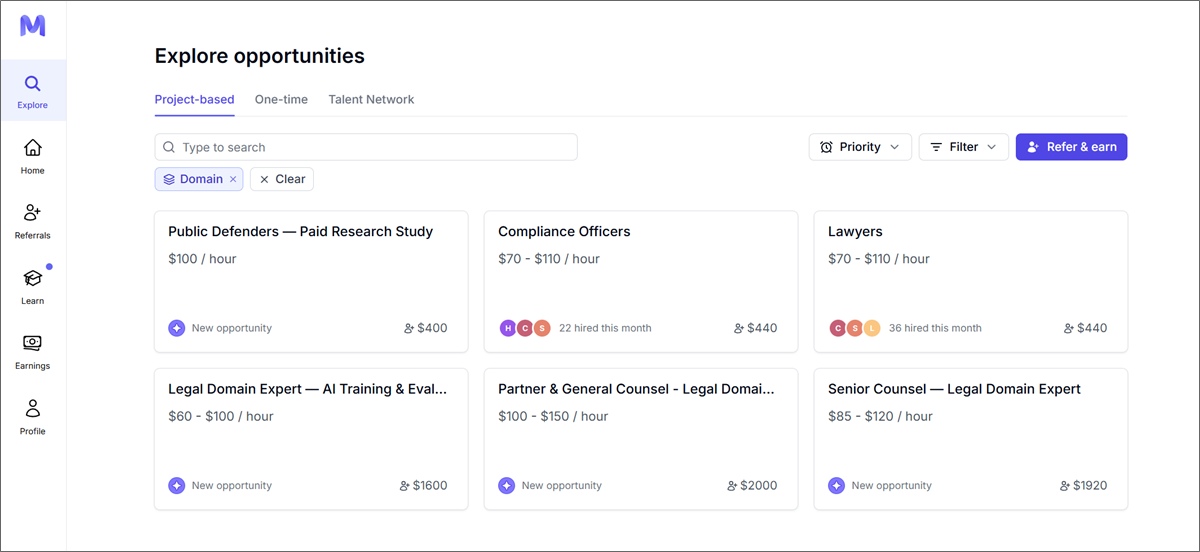Open the Learn sidebar section

[x=33, y=286]
